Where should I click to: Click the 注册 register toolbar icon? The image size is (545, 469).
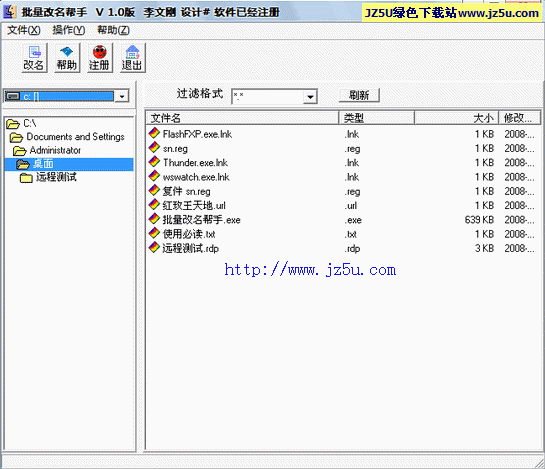[x=99, y=58]
